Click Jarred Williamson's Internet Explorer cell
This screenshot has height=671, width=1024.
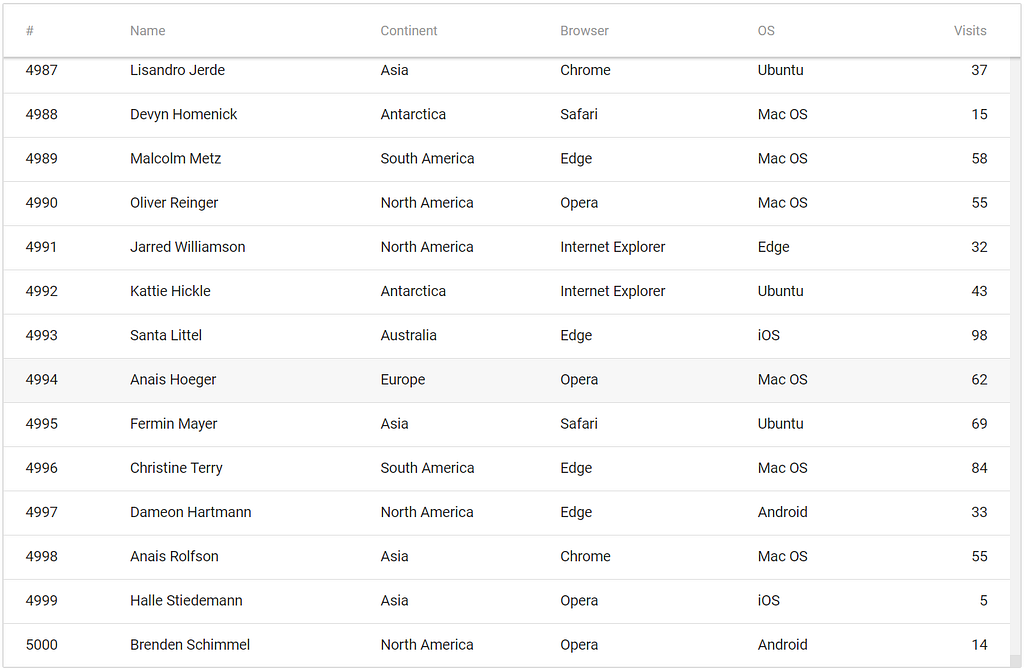click(x=613, y=247)
